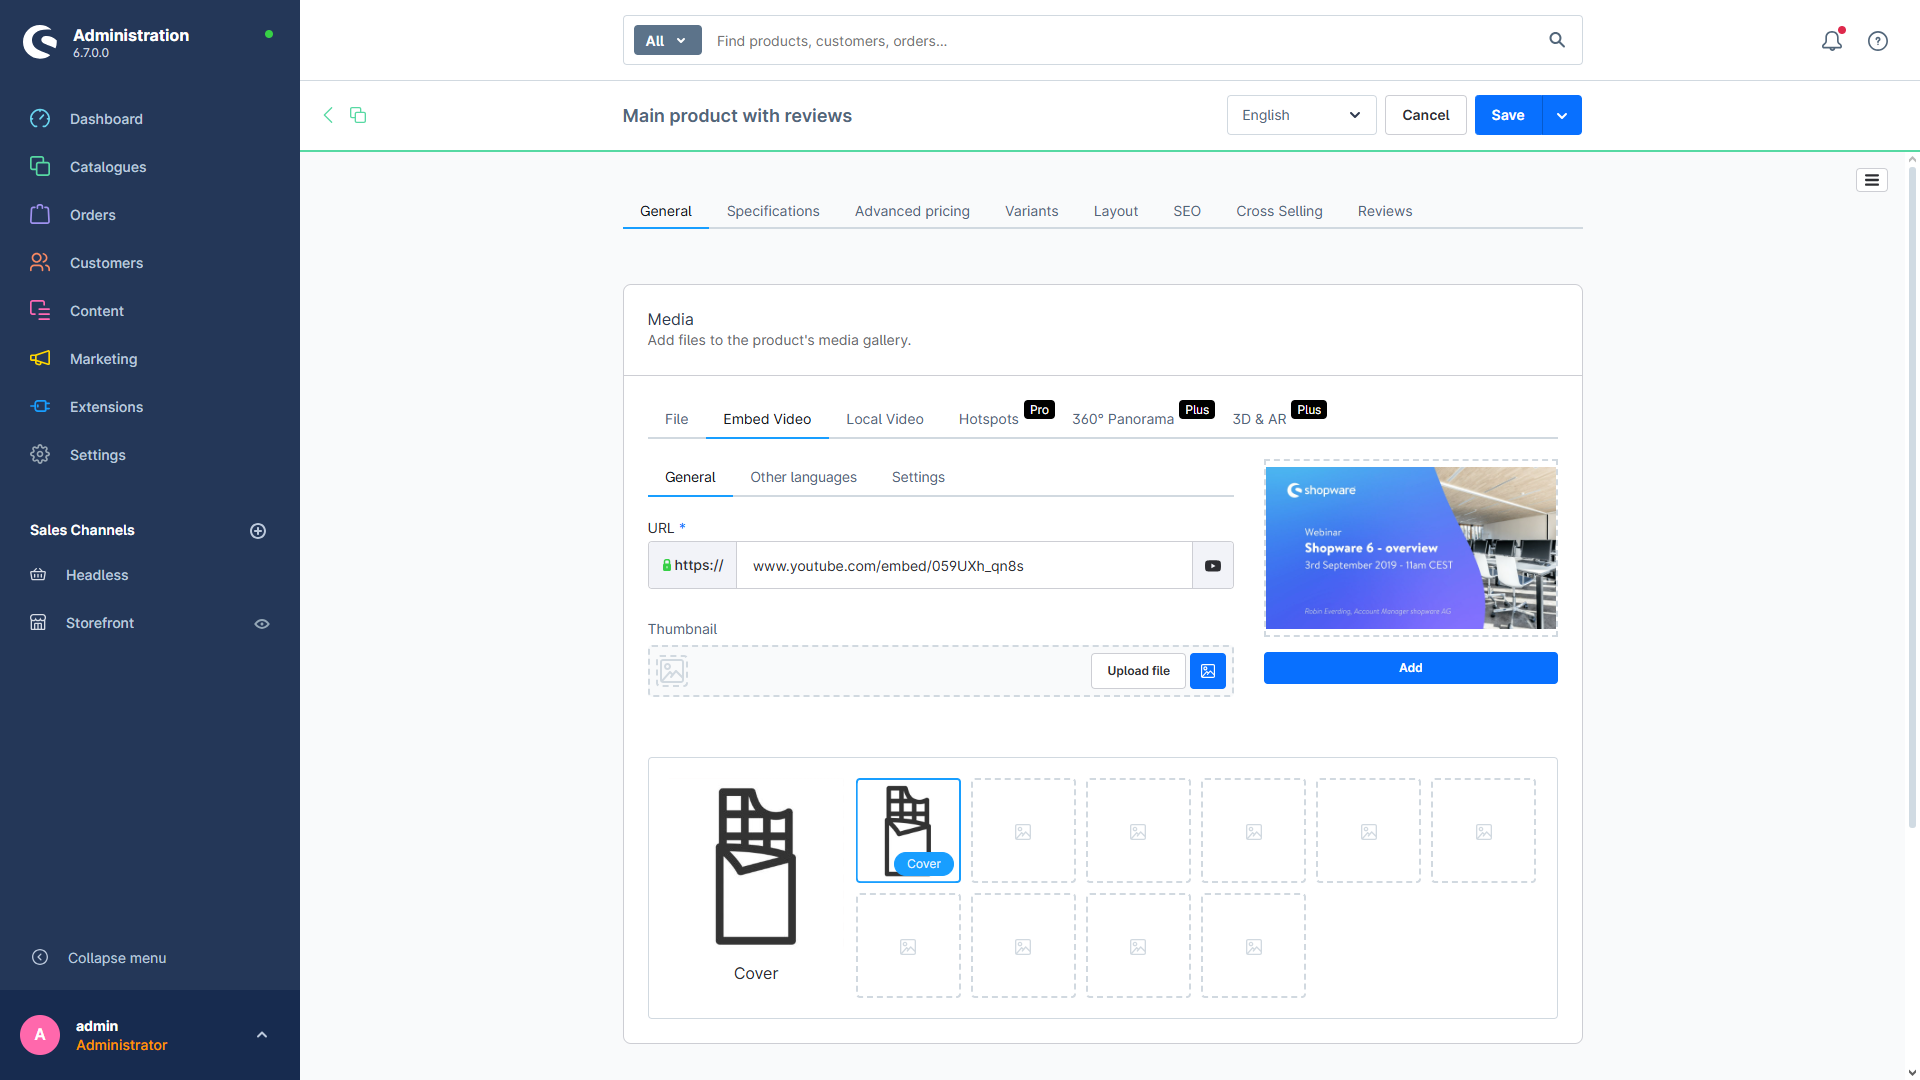Screen dimensions: 1920x1080
Task: Select the 3D & AR tab
Action: click(x=1259, y=419)
